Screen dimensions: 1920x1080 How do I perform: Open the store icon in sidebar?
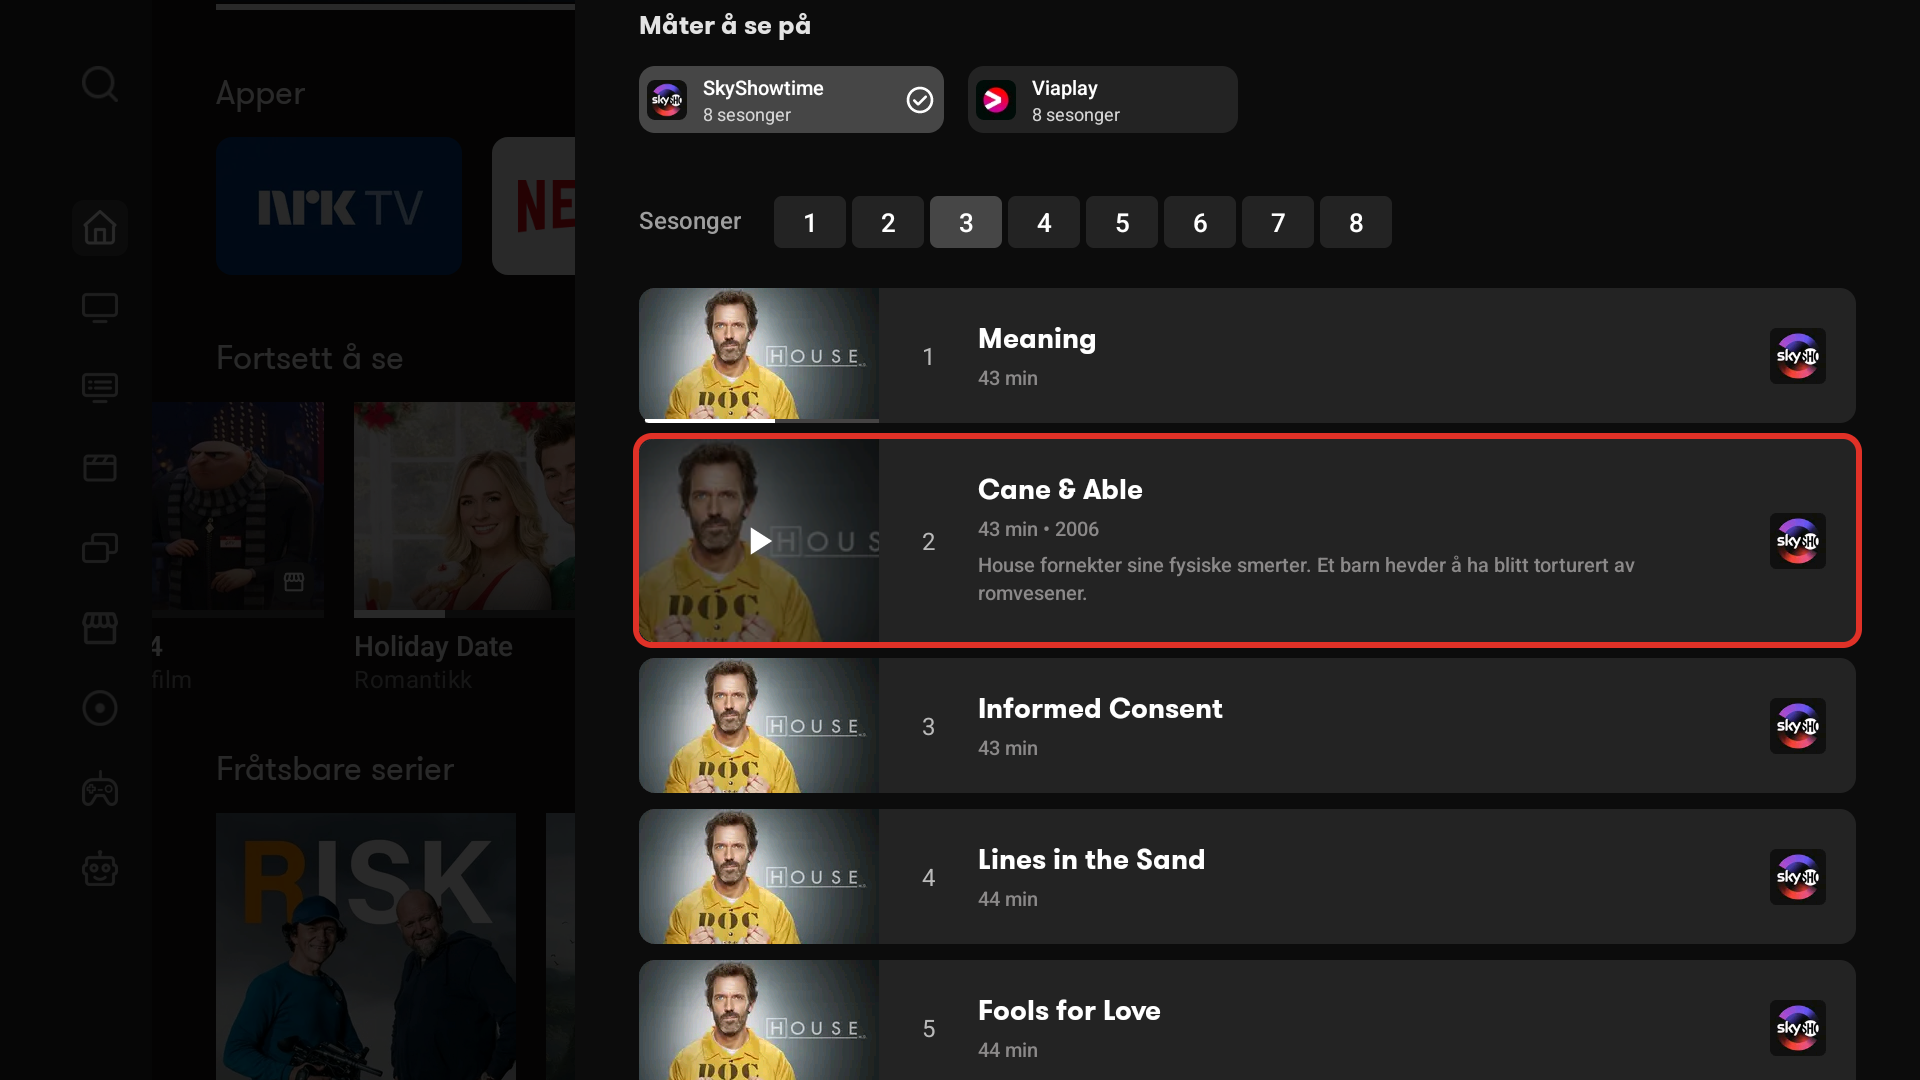tap(100, 628)
